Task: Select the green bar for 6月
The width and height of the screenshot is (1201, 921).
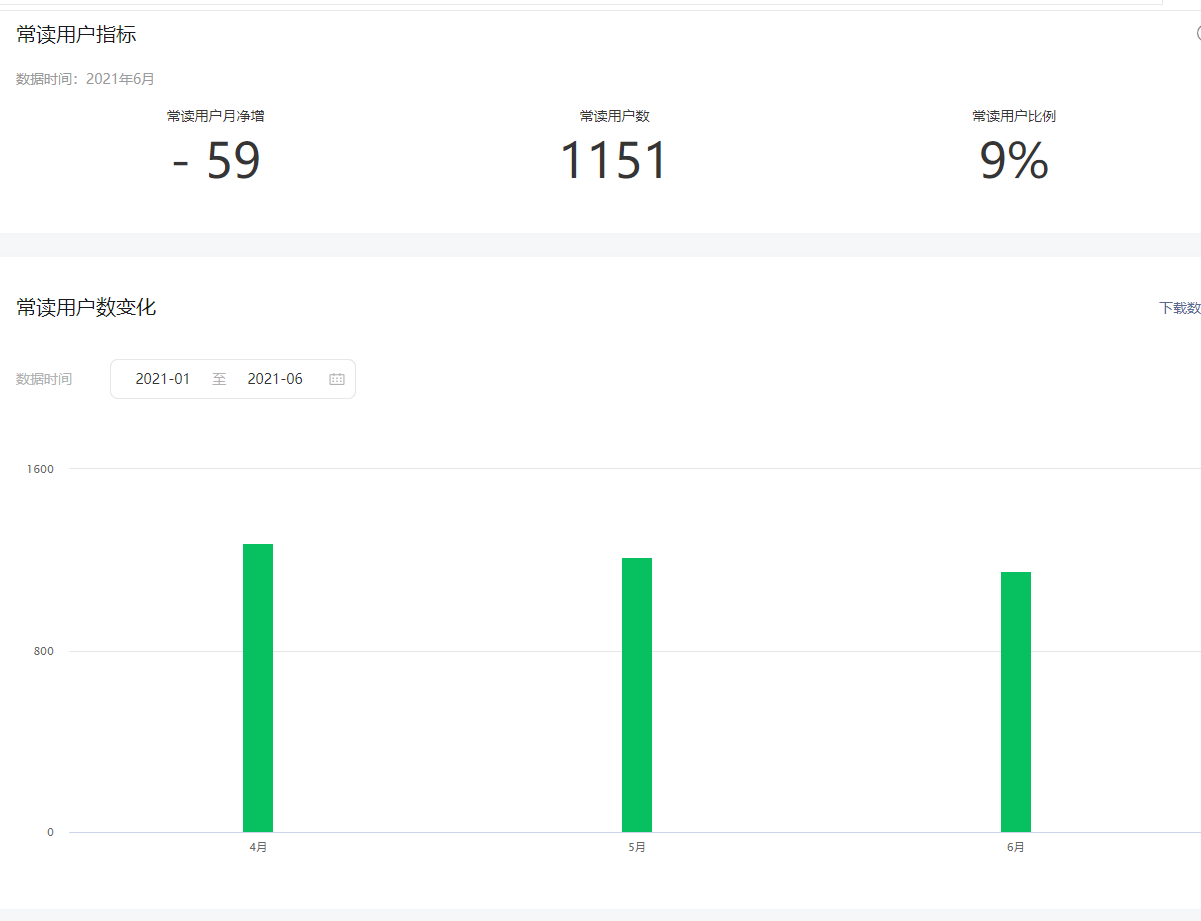Action: click(1016, 702)
